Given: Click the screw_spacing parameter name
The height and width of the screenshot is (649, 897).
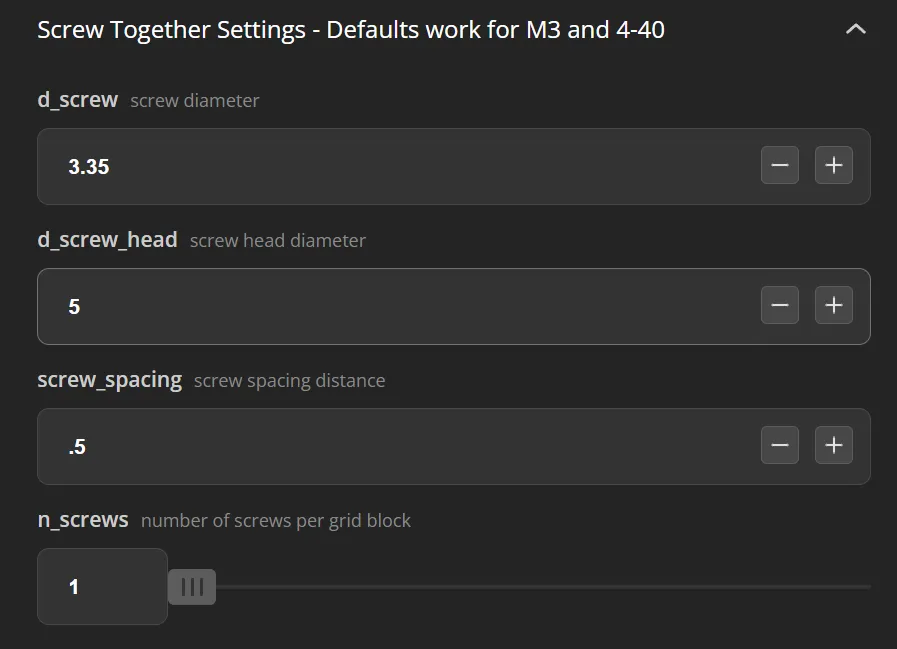Looking at the screenshot, I should 110,380.
